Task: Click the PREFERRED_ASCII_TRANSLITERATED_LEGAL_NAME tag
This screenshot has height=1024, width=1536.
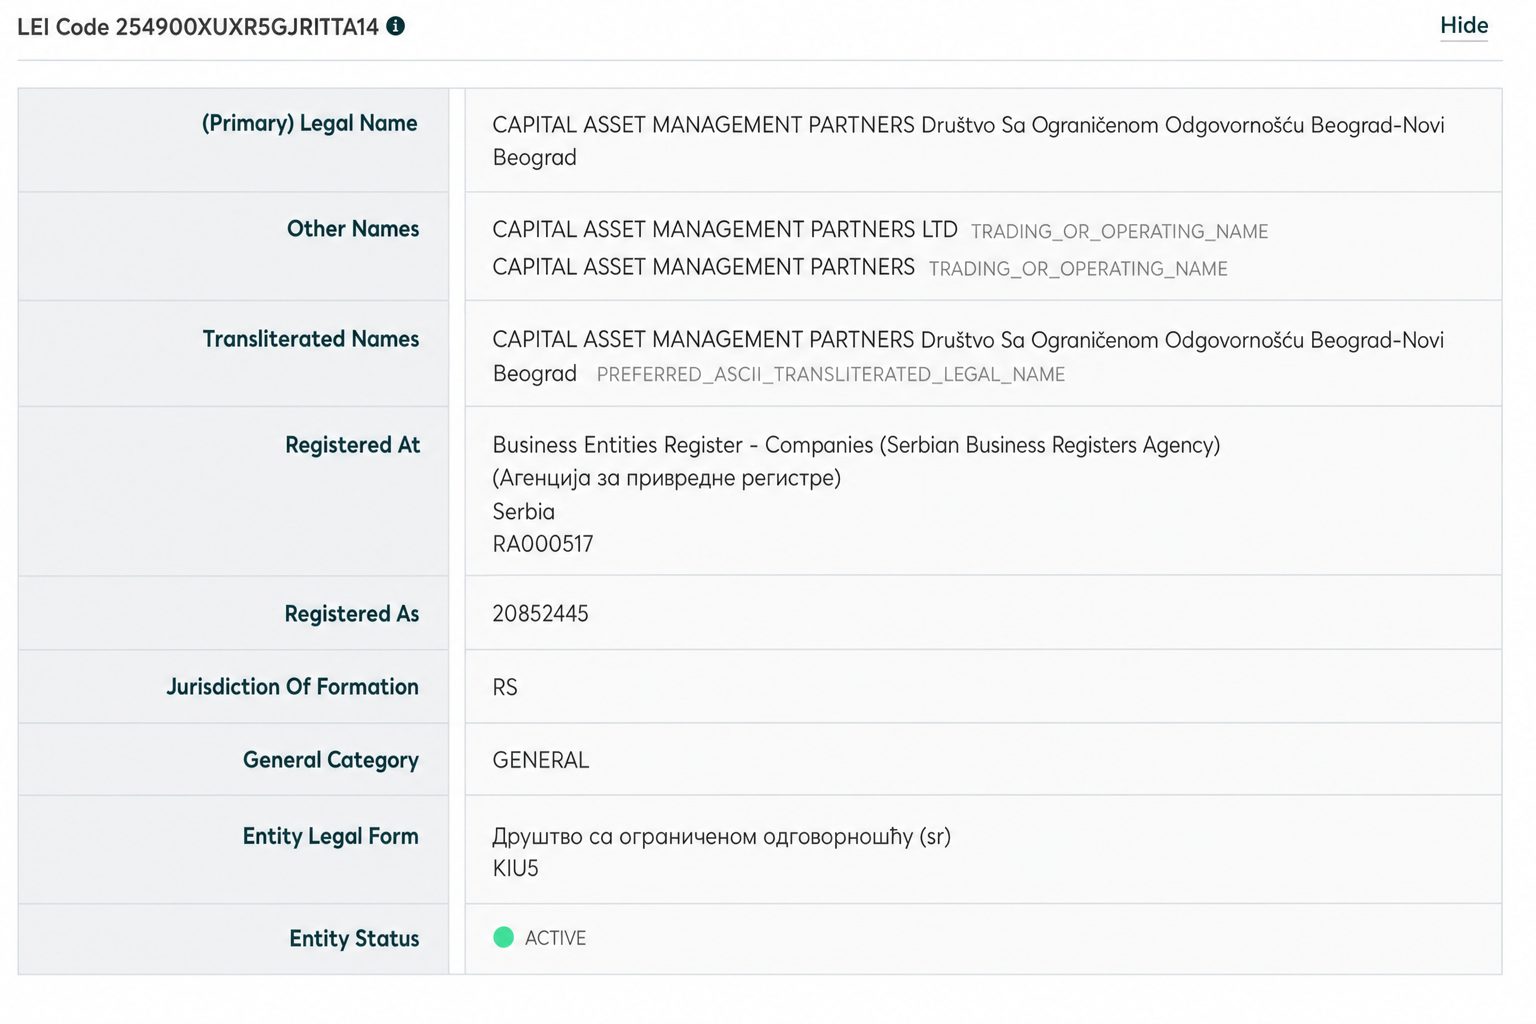Action: (831, 375)
